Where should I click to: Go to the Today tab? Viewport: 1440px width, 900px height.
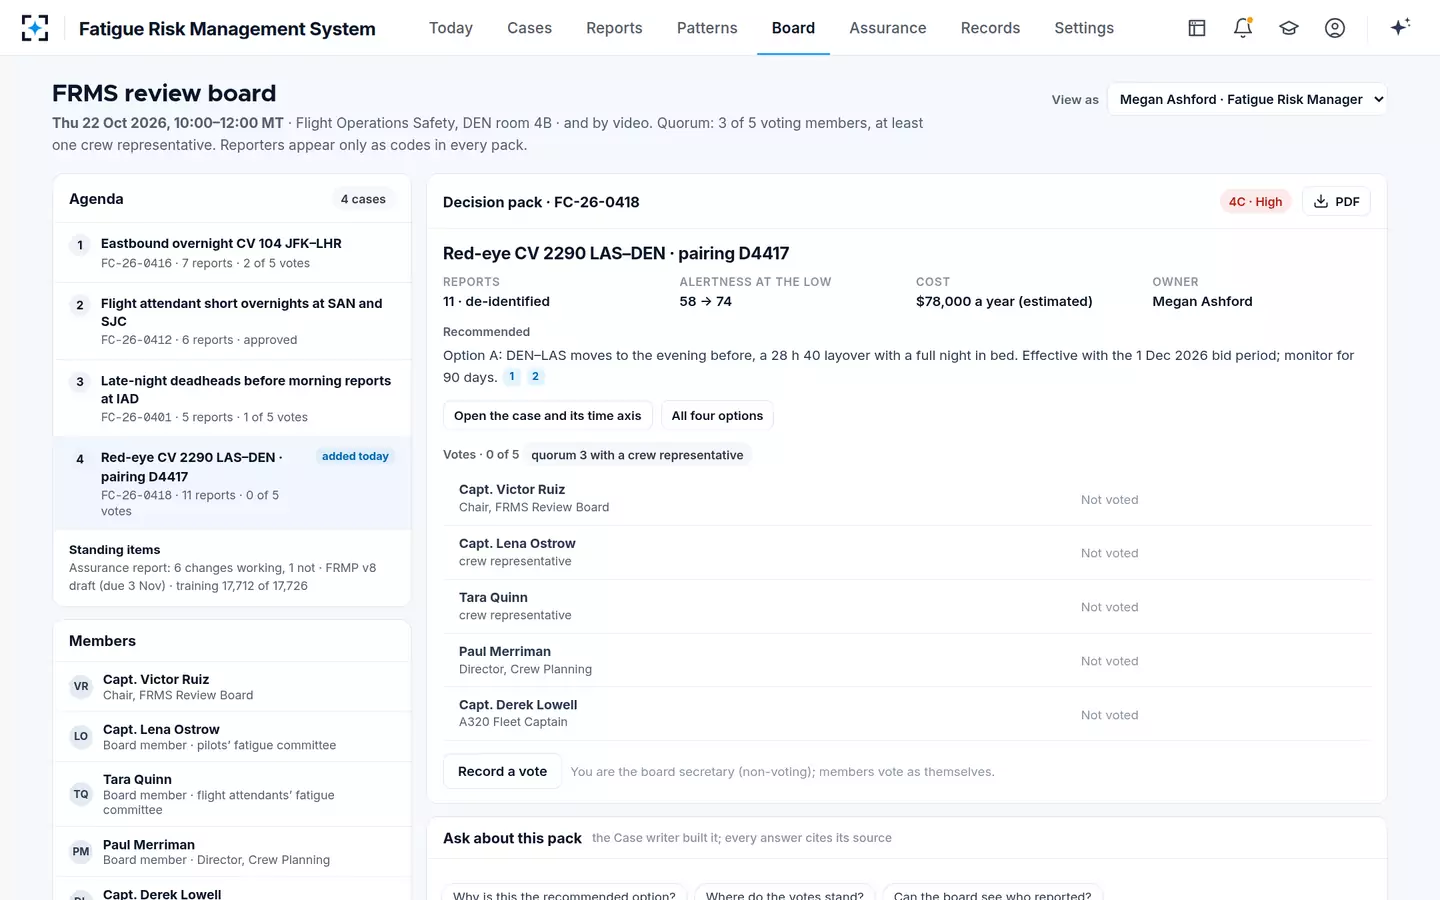coord(451,28)
